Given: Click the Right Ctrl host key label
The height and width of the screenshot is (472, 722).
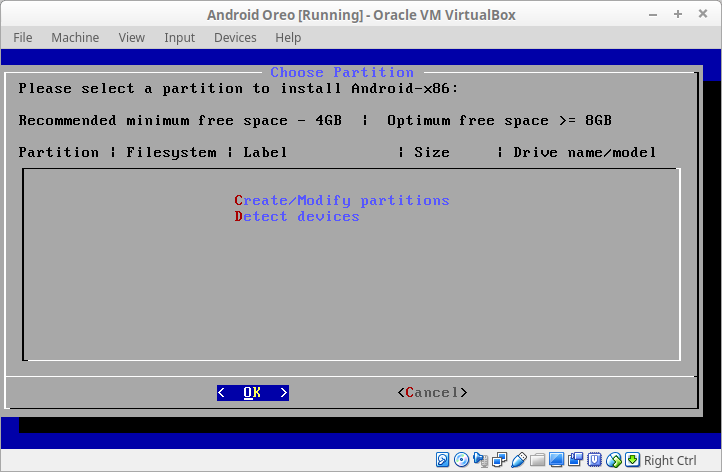Looking at the screenshot, I should pos(670,460).
